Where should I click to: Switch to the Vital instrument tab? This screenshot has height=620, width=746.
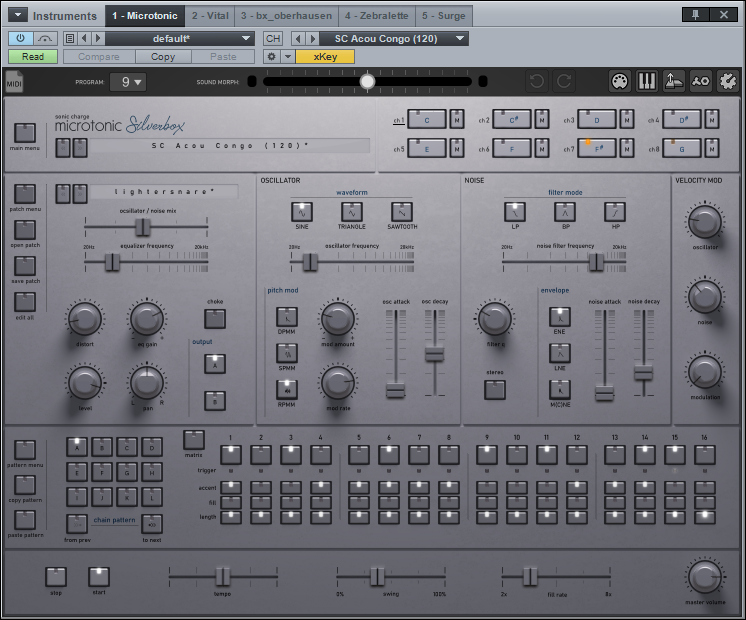209,16
